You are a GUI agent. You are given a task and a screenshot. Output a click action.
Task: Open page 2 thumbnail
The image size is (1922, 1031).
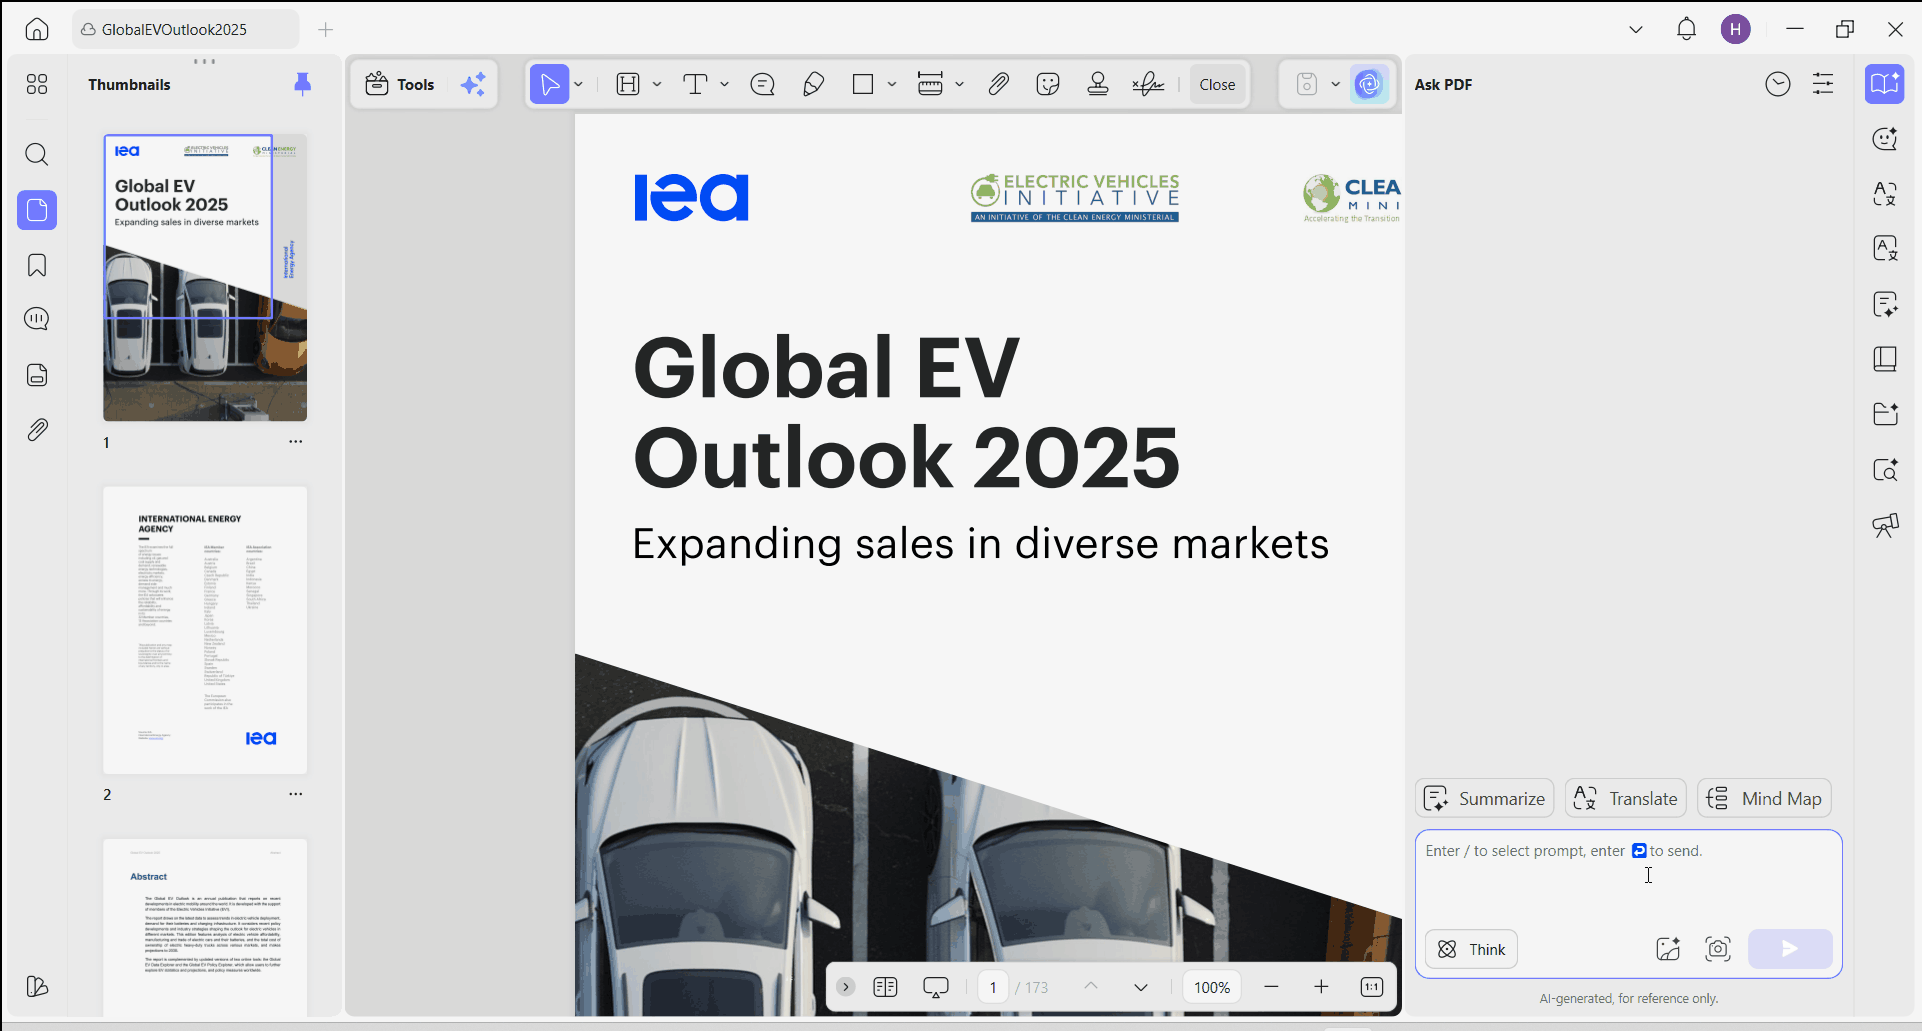(205, 630)
